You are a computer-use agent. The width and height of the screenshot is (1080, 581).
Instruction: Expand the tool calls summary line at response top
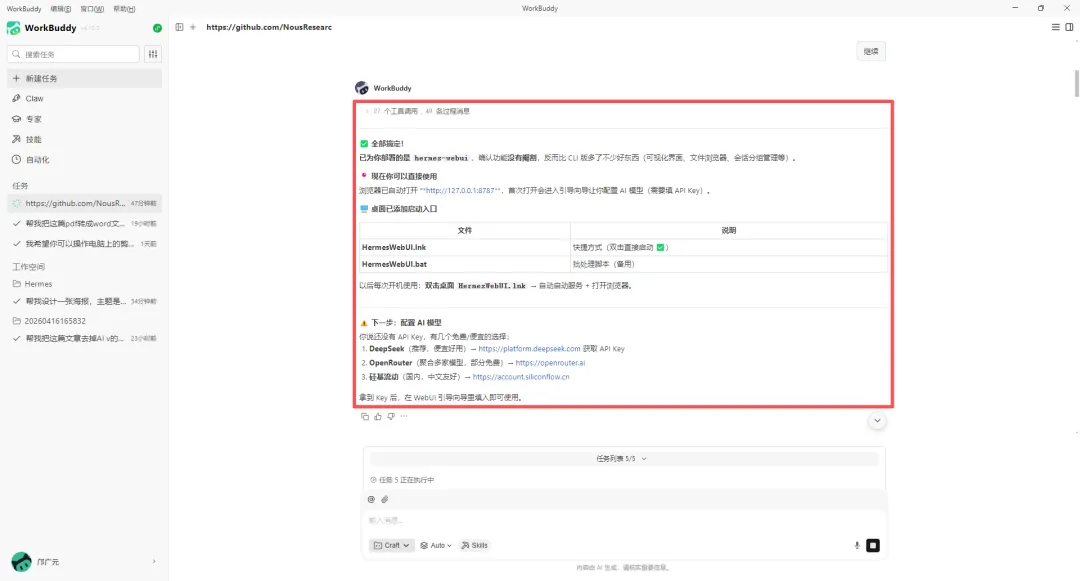pos(417,111)
